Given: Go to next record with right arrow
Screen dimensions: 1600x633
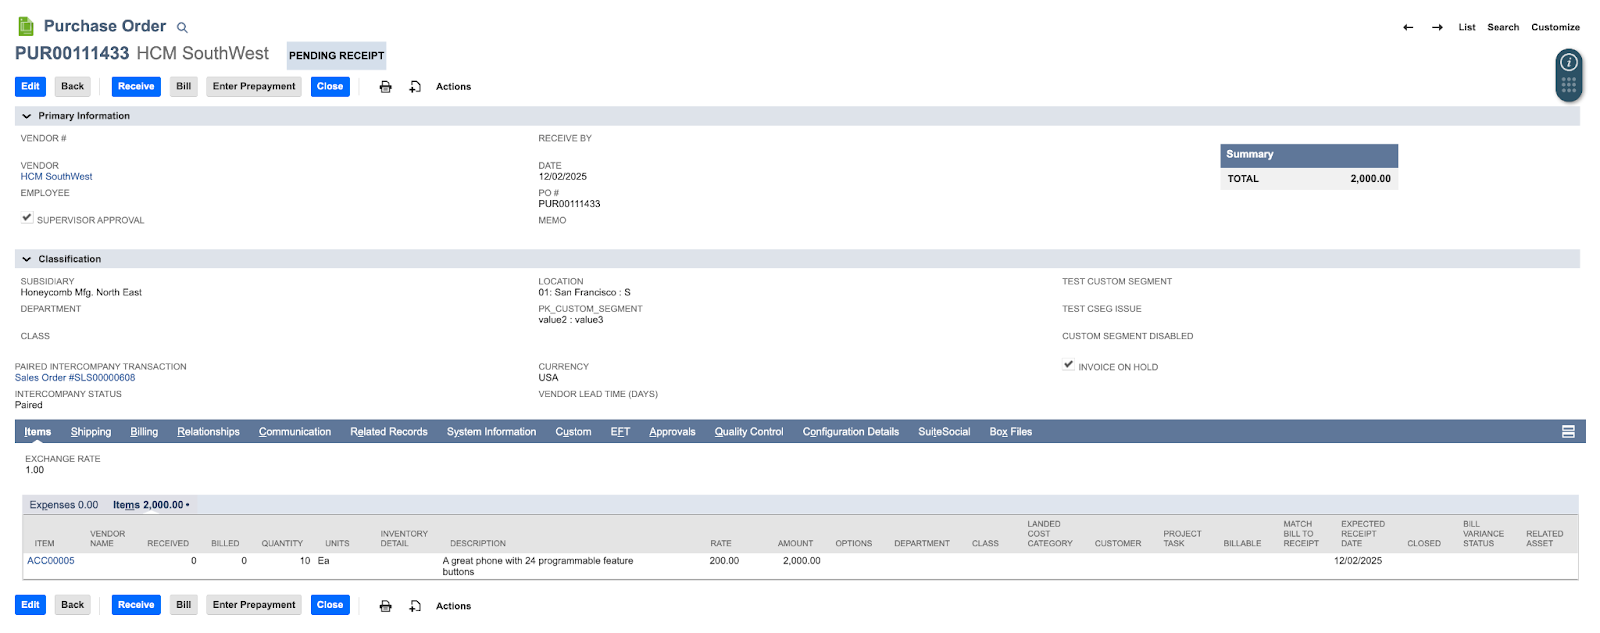Looking at the screenshot, I should pos(1437,28).
